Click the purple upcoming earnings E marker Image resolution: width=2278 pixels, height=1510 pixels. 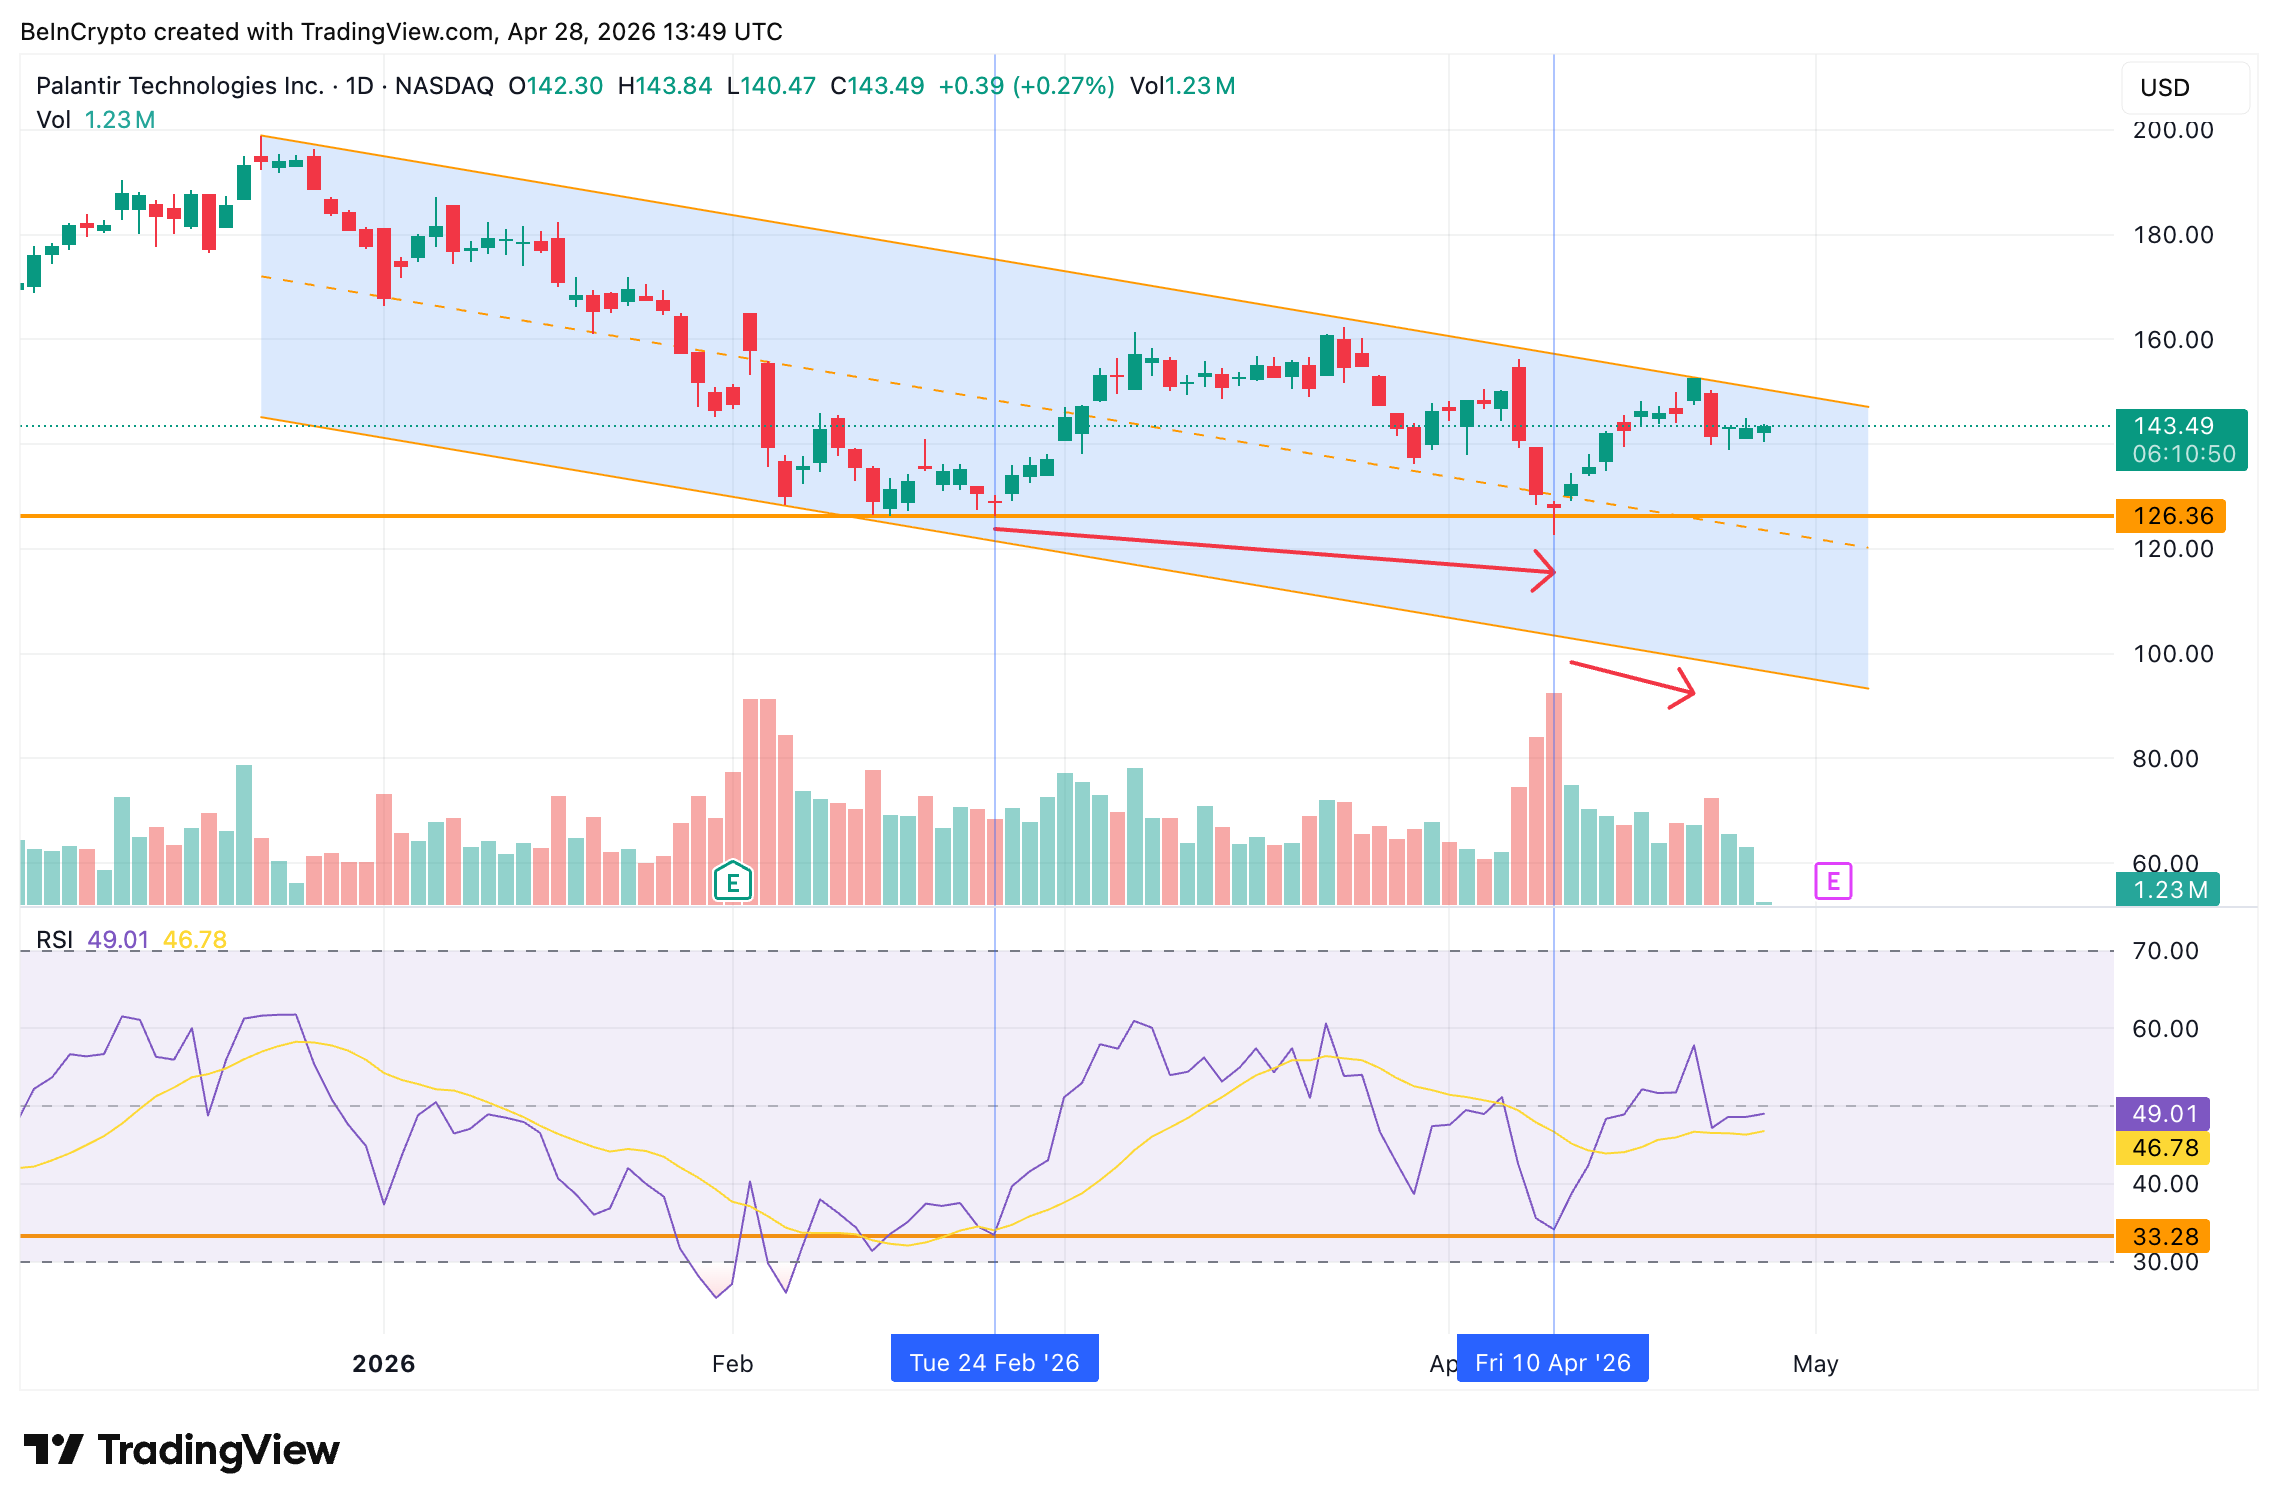(x=1832, y=881)
